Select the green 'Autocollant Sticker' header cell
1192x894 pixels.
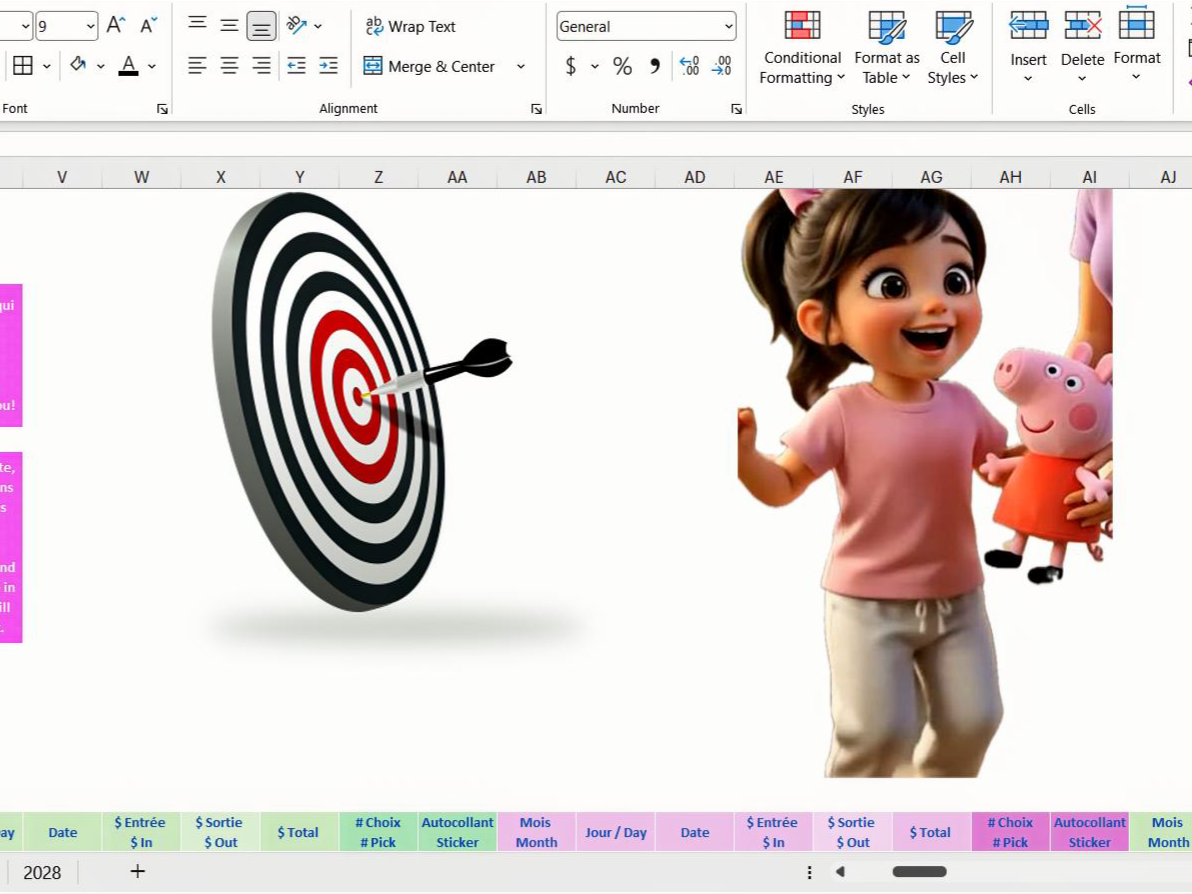458,832
